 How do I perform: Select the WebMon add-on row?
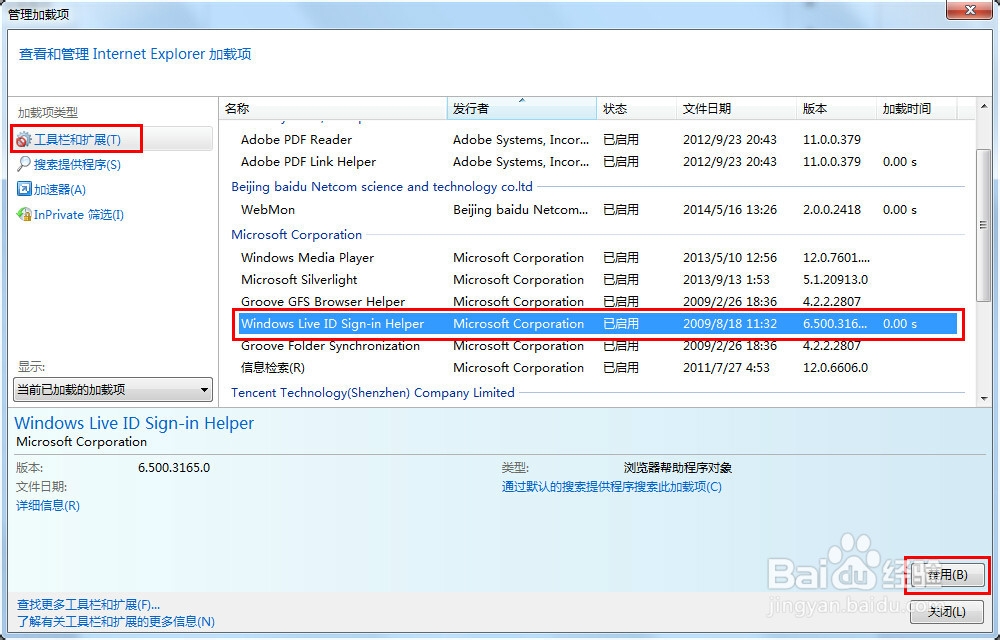[269, 210]
